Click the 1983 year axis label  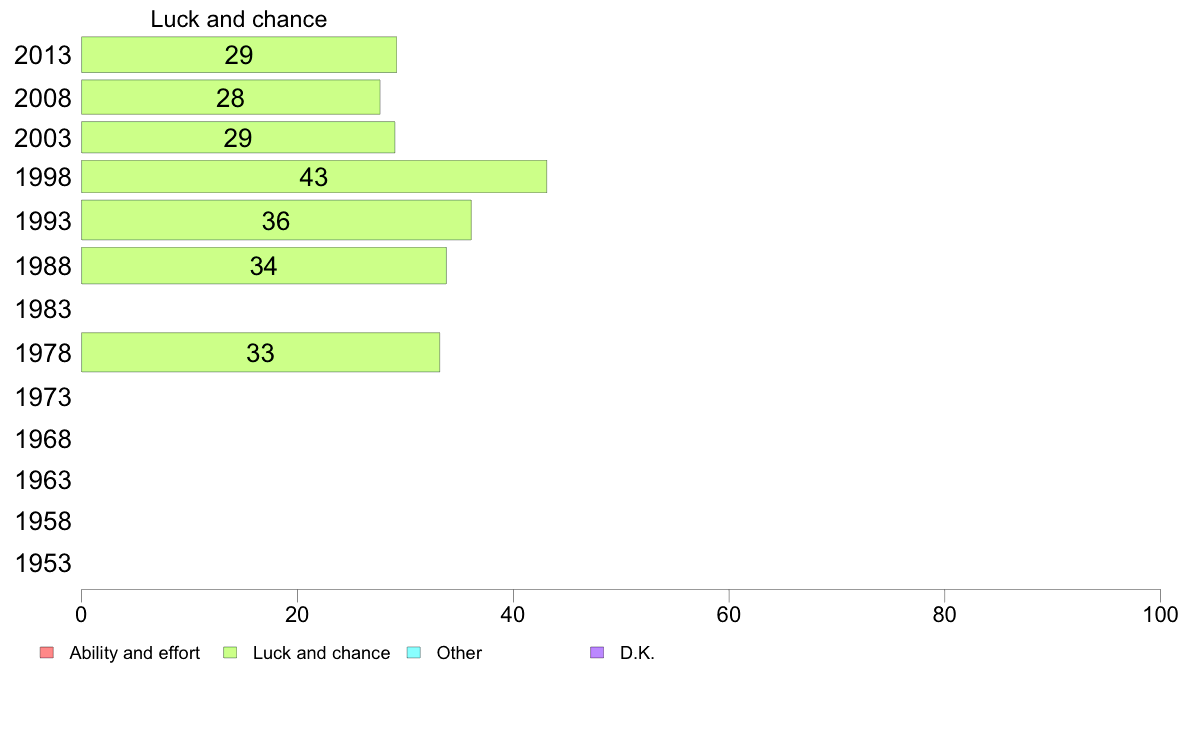(x=42, y=309)
